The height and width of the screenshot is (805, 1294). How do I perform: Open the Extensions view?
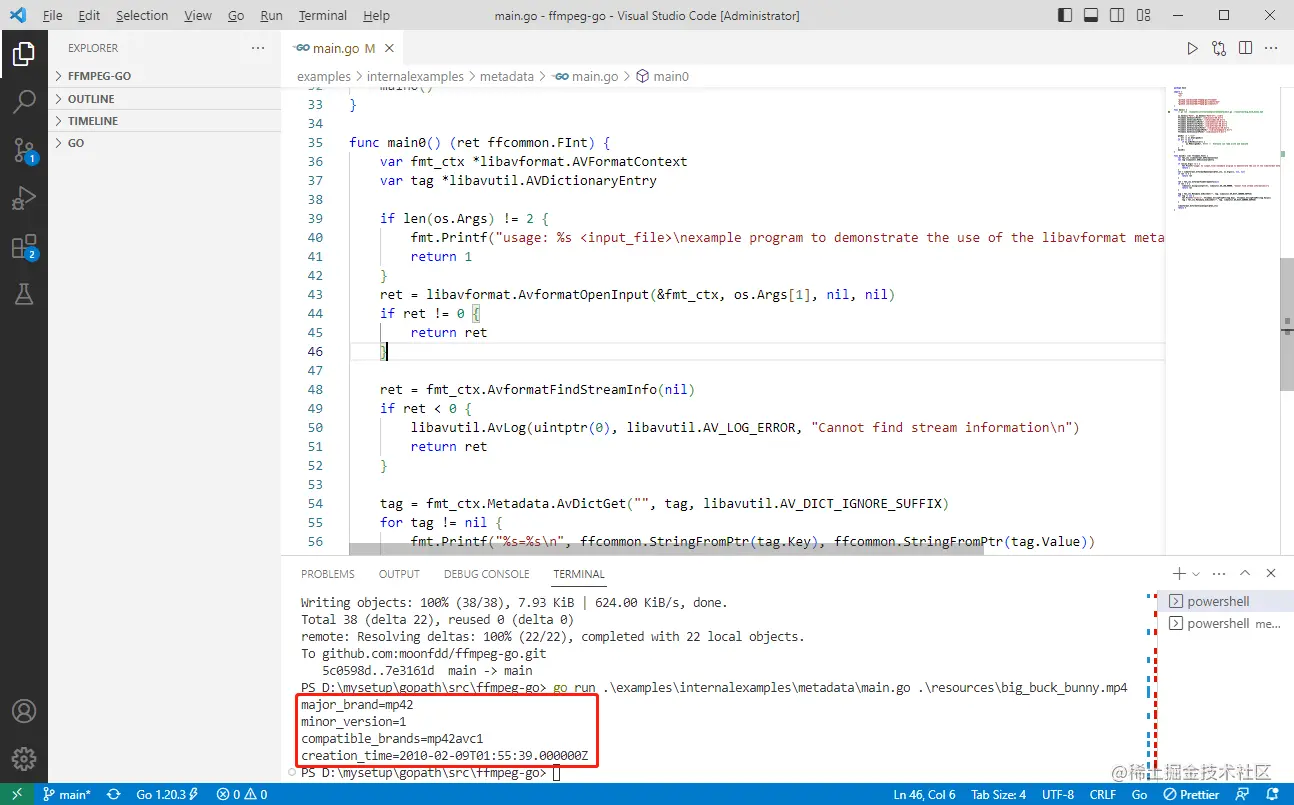(x=24, y=246)
